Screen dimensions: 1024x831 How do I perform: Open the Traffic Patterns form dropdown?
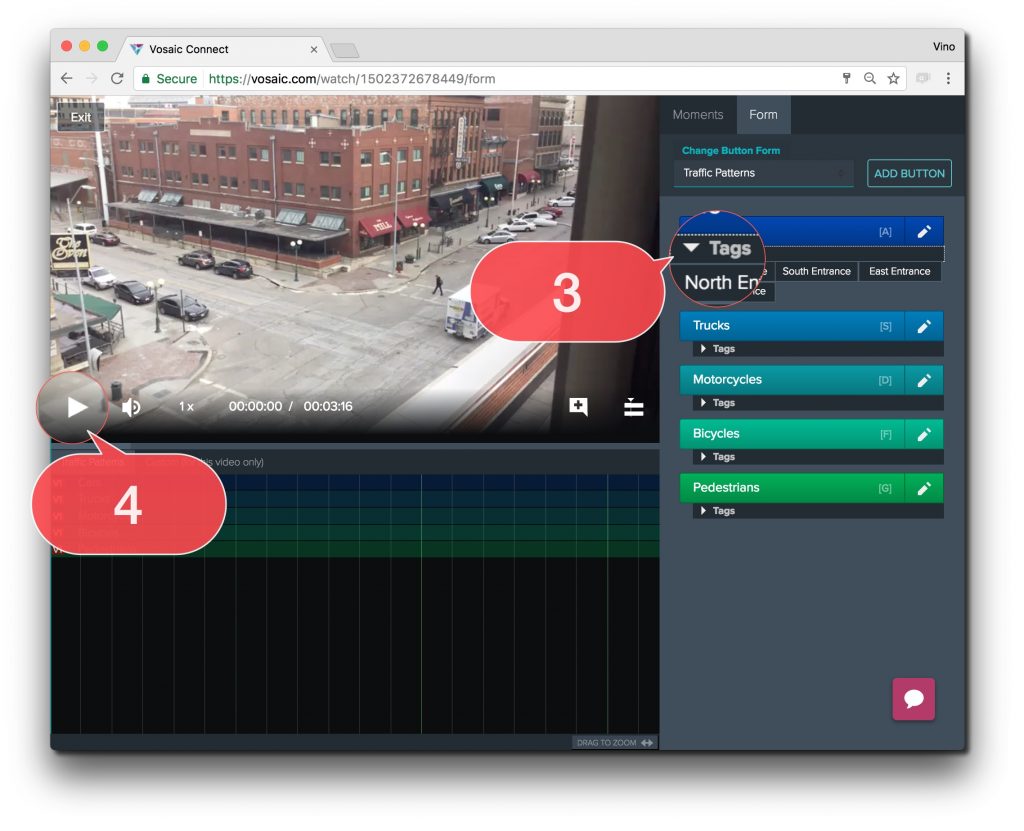click(x=763, y=173)
